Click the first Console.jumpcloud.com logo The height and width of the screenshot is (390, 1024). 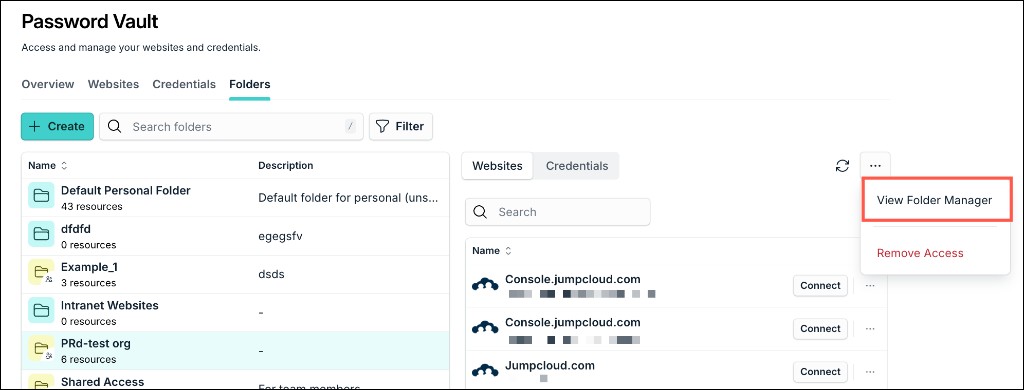click(485, 285)
